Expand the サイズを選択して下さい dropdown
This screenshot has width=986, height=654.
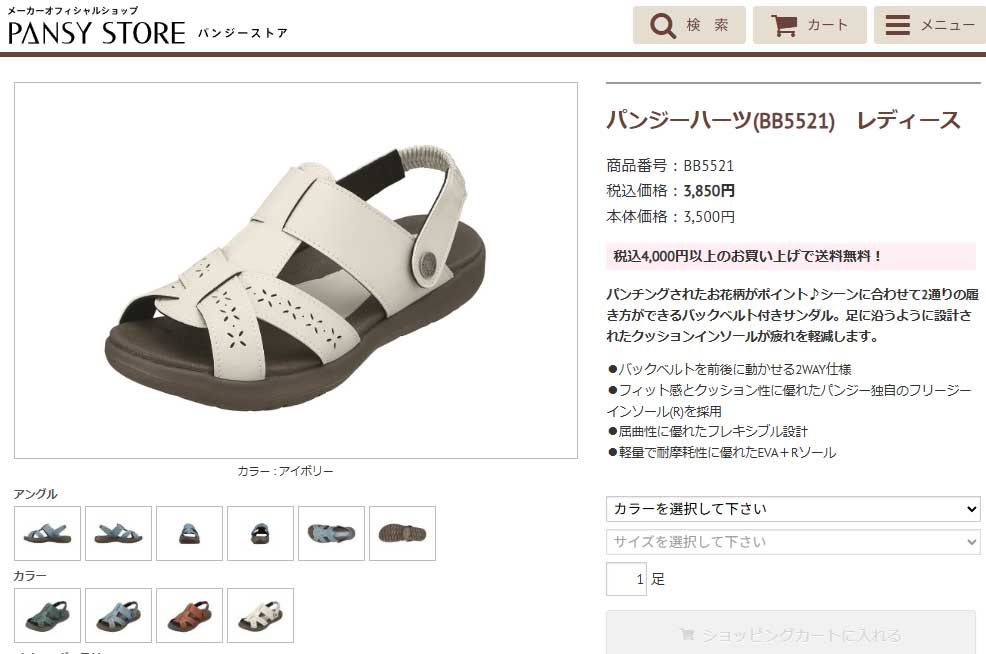793,542
